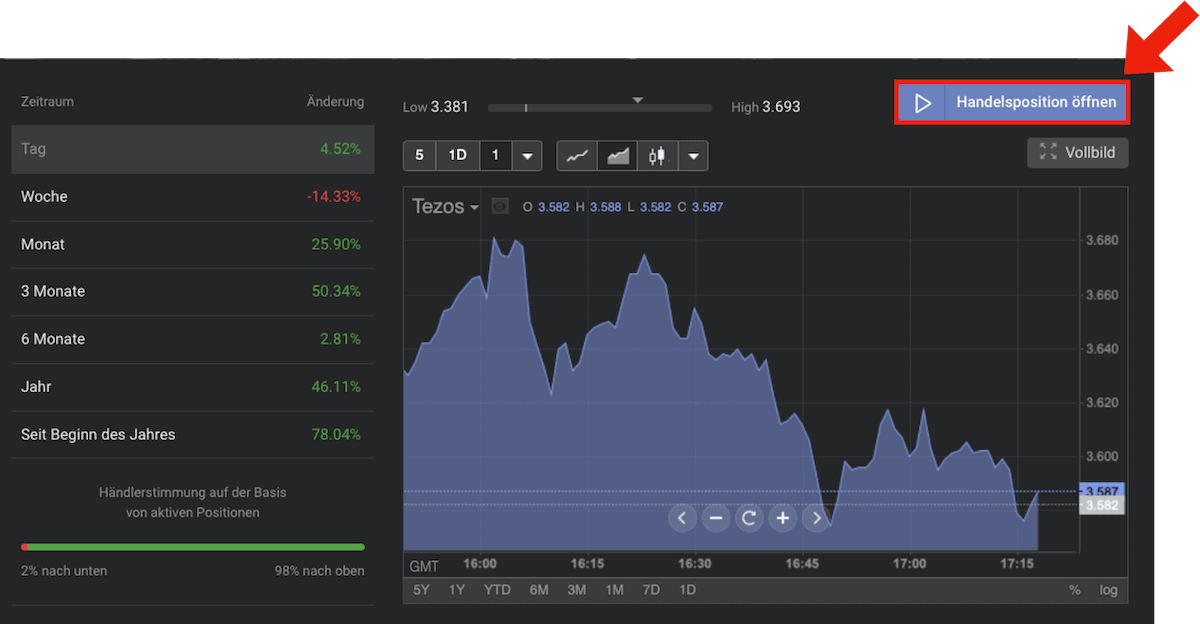
Task: Toggle log scale on chart
Action: tap(1108, 590)
